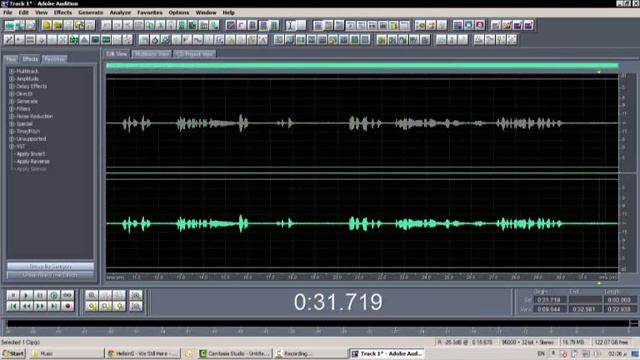Expand the Unsupported effects category
This screenshot has height=360, width=640.
pyautogui.click(x=12, y=139)
